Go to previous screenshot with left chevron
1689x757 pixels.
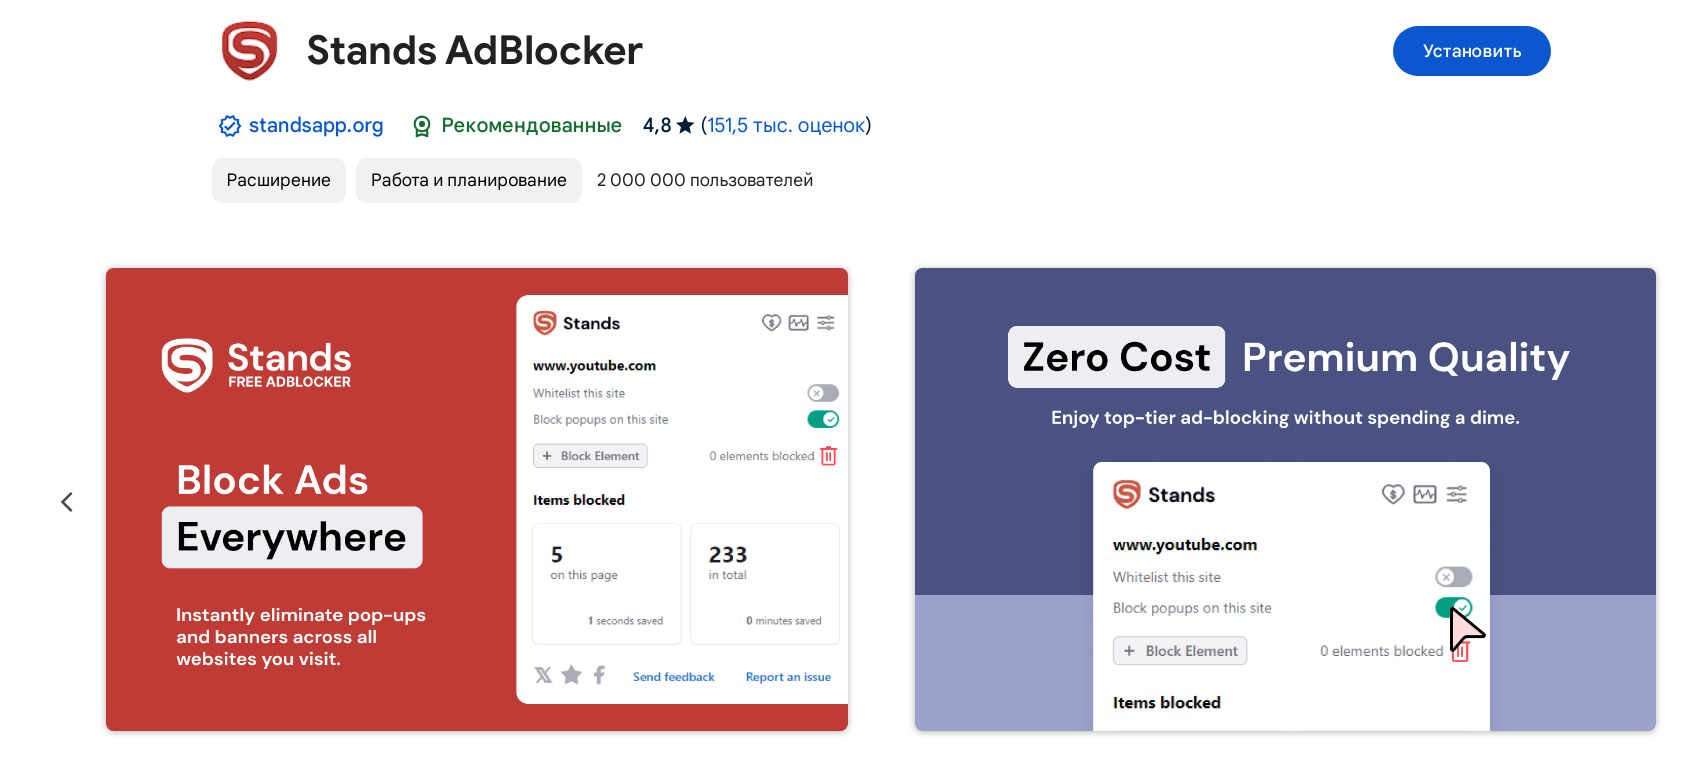(x=67, y=502)
